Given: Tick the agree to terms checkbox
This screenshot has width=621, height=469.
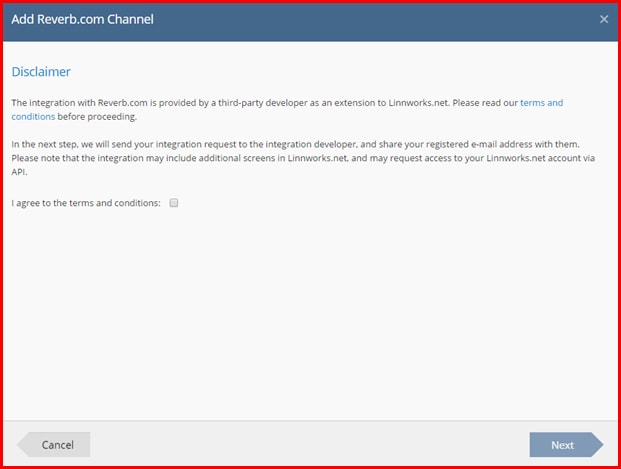Looking at the screenshot, I should [x=173, y=203].
